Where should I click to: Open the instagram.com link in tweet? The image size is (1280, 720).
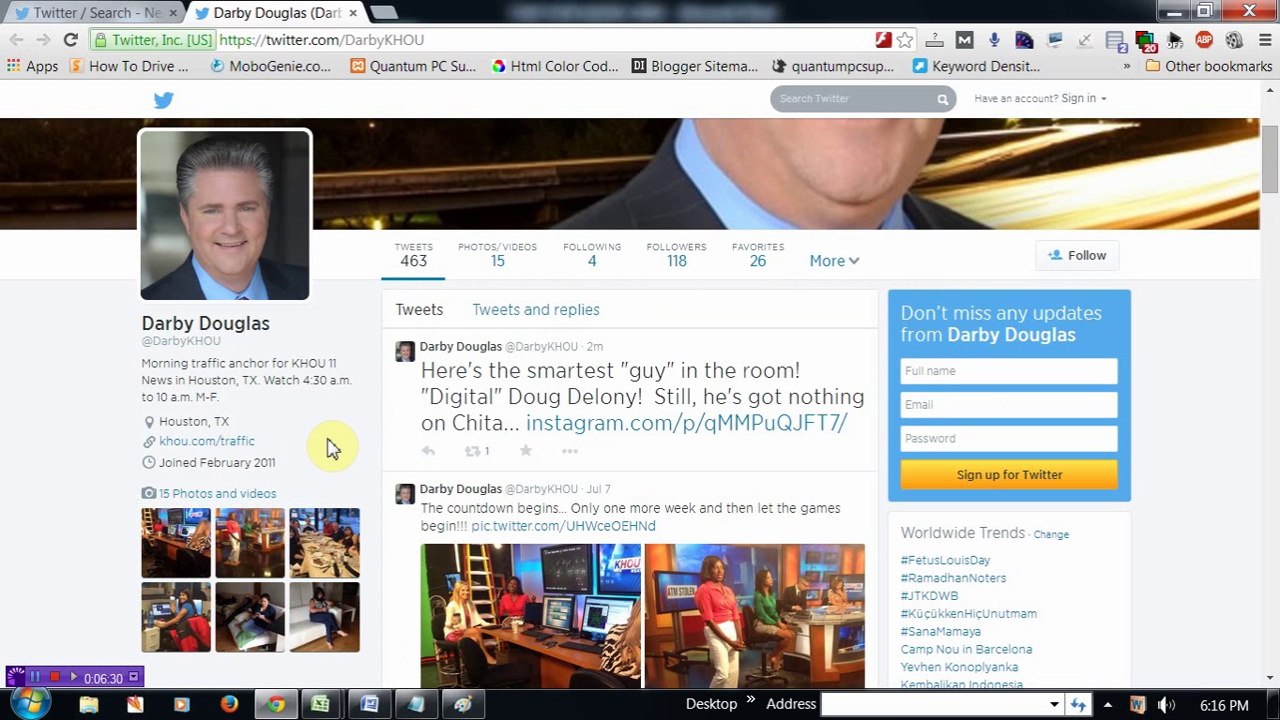tap(686, 423)
